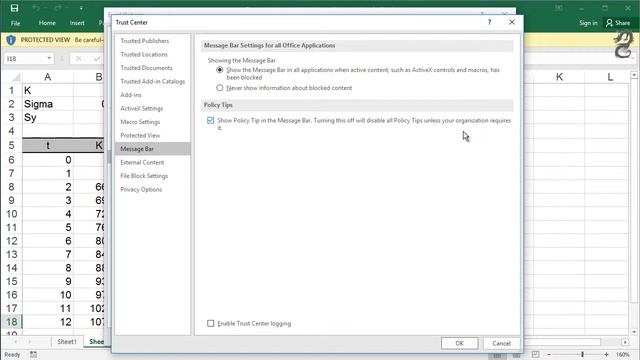640x360 pixels.
Task: Click Sign in on the Excel window
Action: [x=588, y=23]
